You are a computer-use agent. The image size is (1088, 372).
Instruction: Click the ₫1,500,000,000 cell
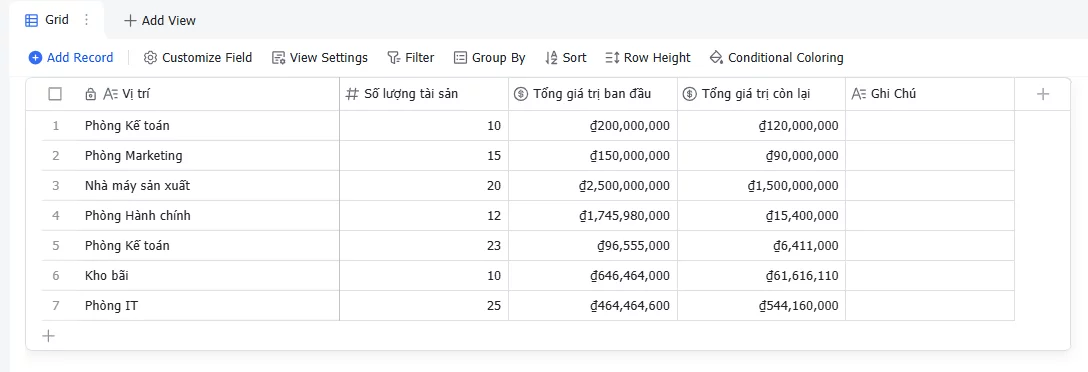[761, 185]
